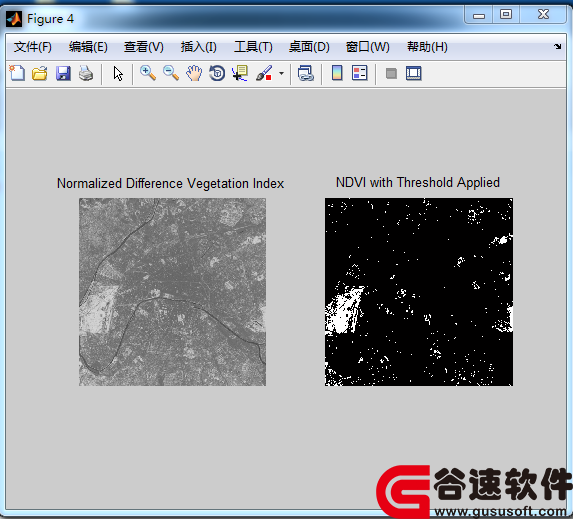This screenshot has width=573, height=519.
Task: Select the Edit Plot arrow tool
Action: pyautogui.click(x=118, y=73)
